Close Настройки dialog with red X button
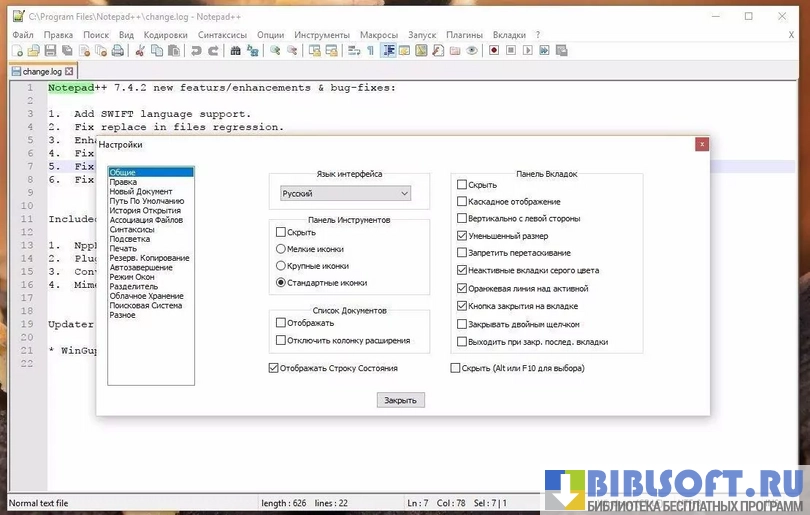Image resolution: width=810 pixels, height=515 pixels. pos(702,144)
